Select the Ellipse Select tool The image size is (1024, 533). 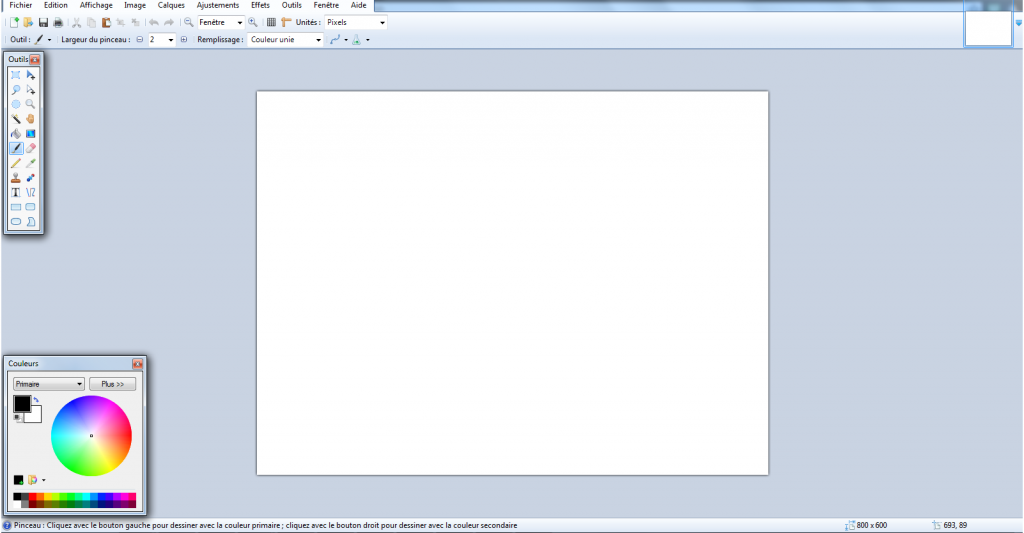coord(16,104)
